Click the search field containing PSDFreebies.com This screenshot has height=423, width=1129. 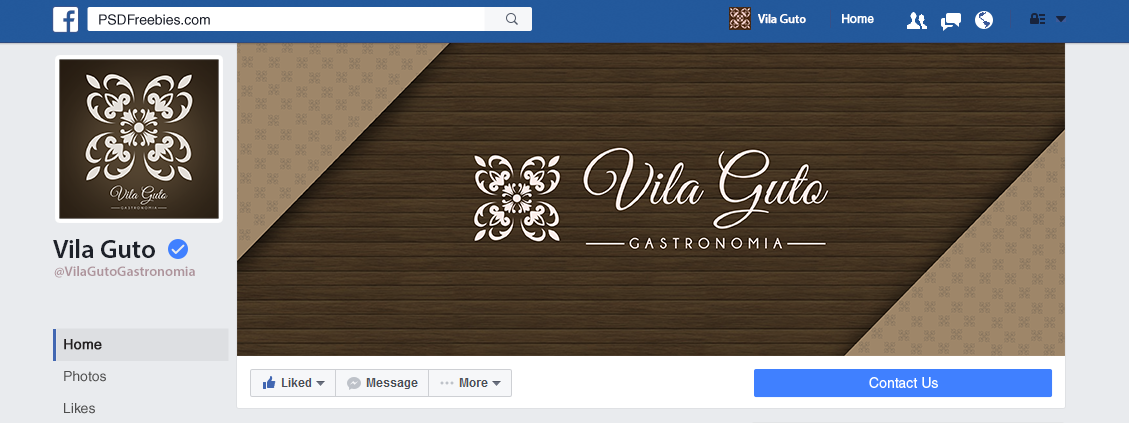[x=287, y=19]
